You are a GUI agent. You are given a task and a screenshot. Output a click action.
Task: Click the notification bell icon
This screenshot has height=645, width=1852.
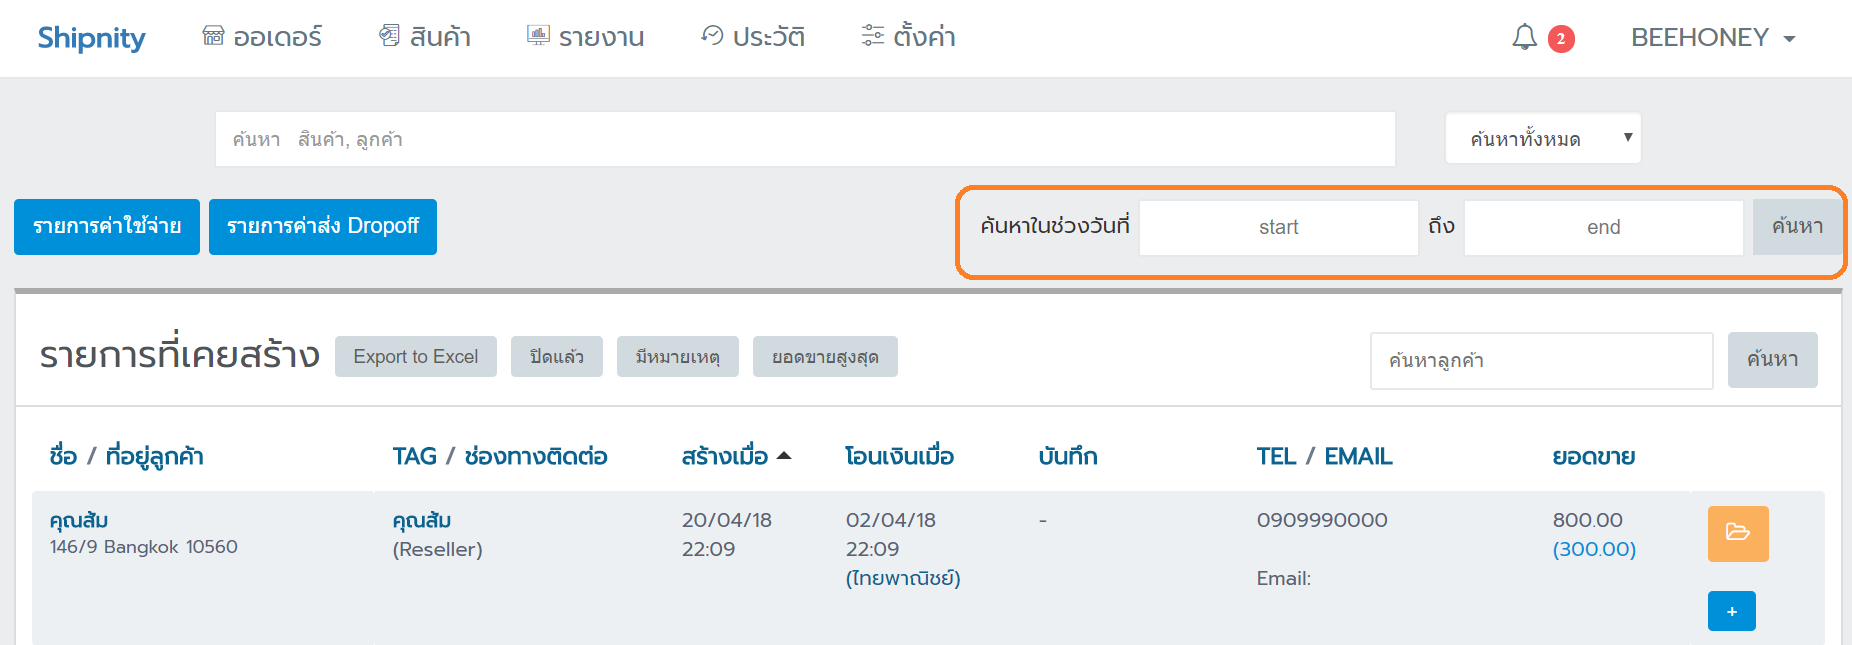tap(1524, 38)
